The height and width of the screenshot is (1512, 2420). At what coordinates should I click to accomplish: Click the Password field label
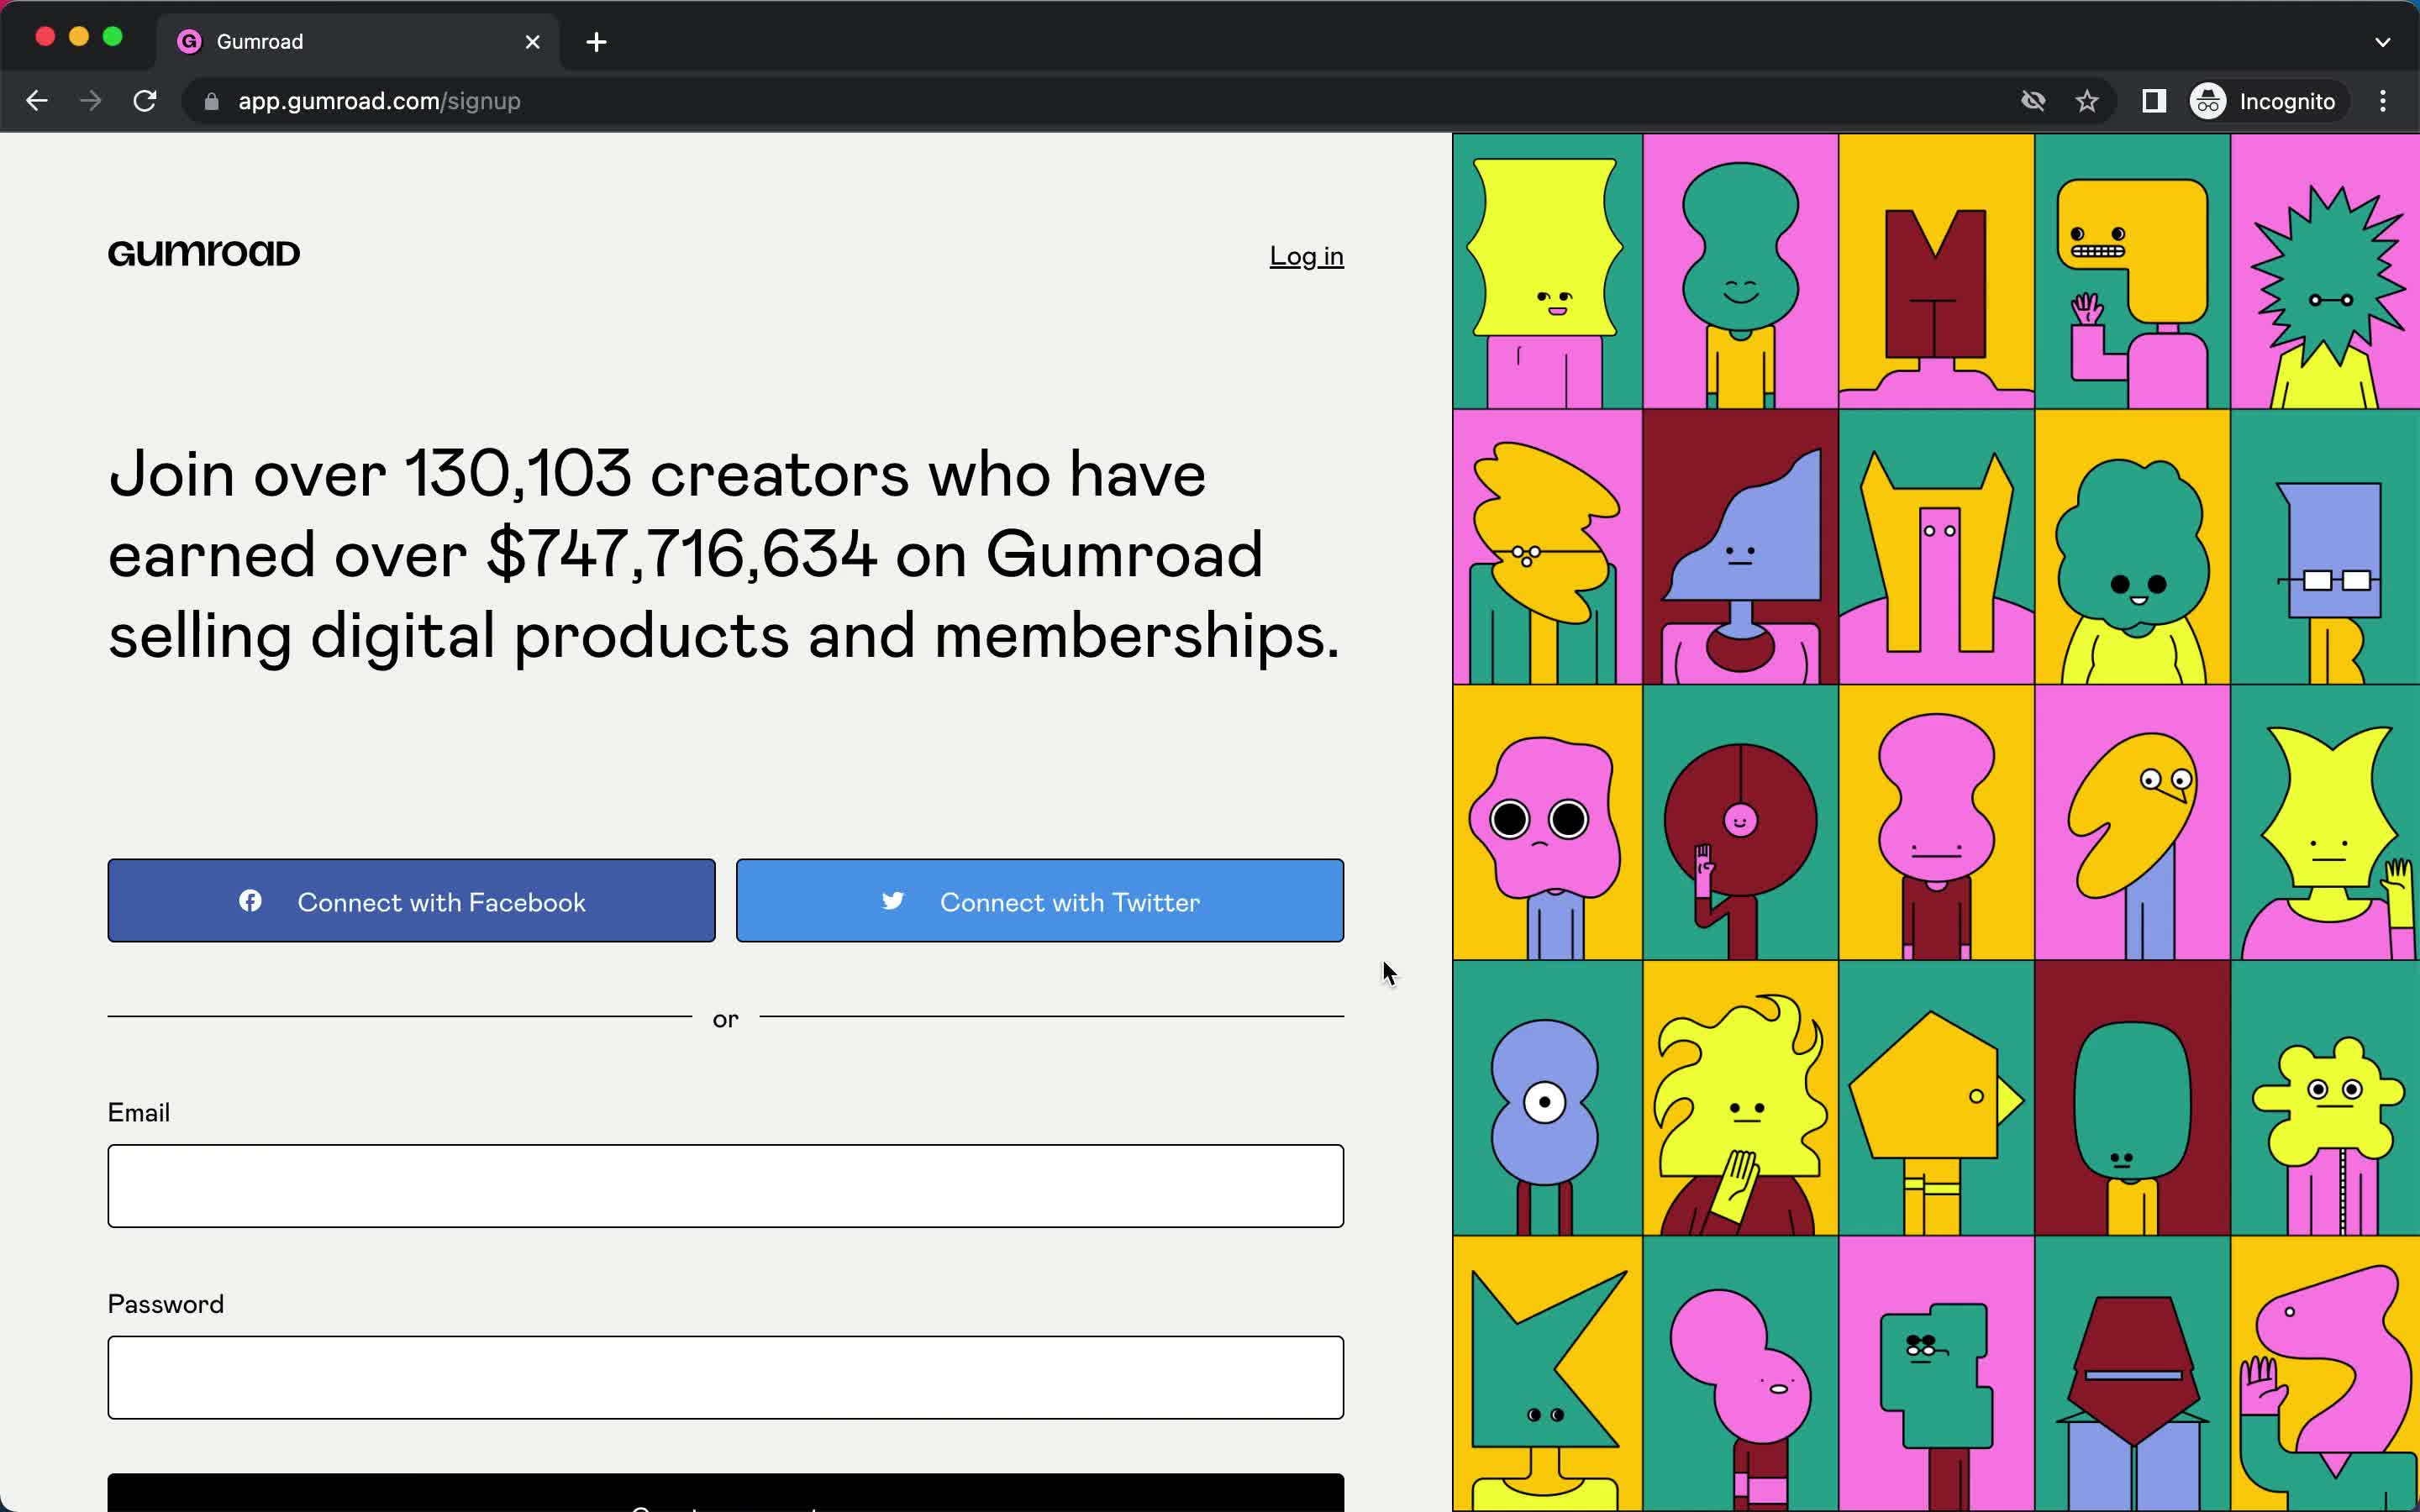[x=166, y=1304]
